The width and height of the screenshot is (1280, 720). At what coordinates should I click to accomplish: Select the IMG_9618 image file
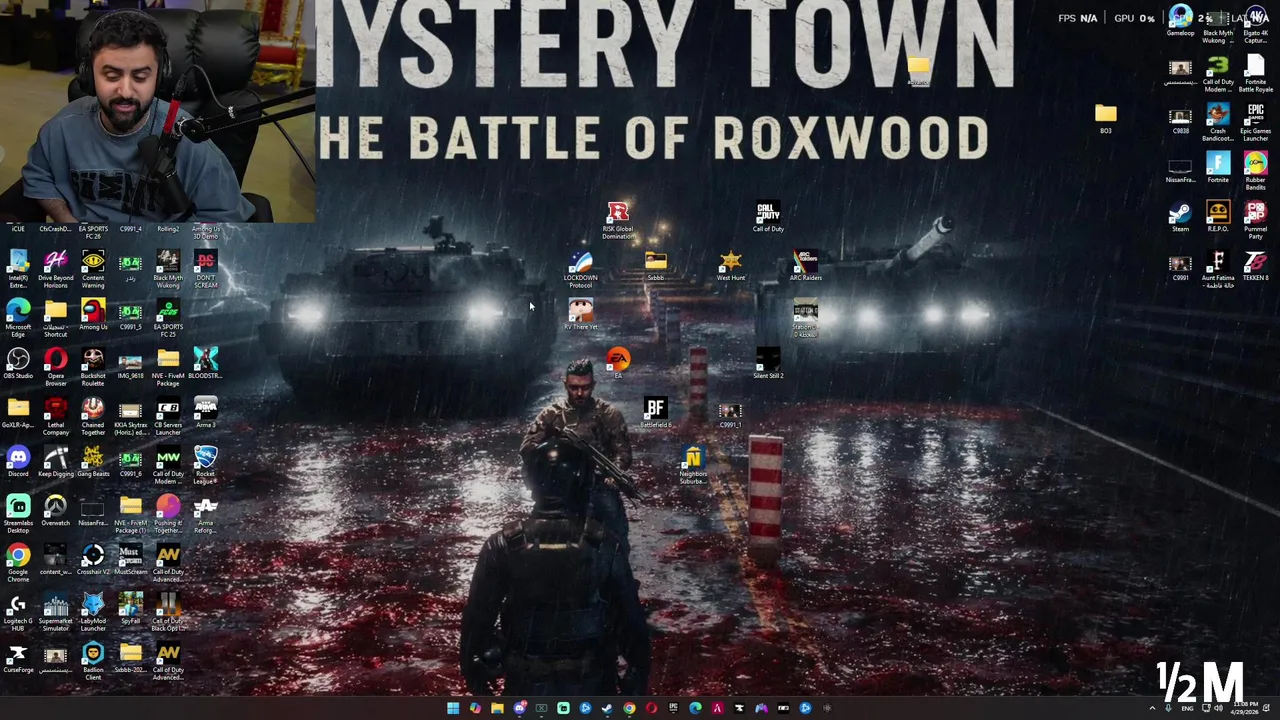pyautogui.click(x=130, y=364)
